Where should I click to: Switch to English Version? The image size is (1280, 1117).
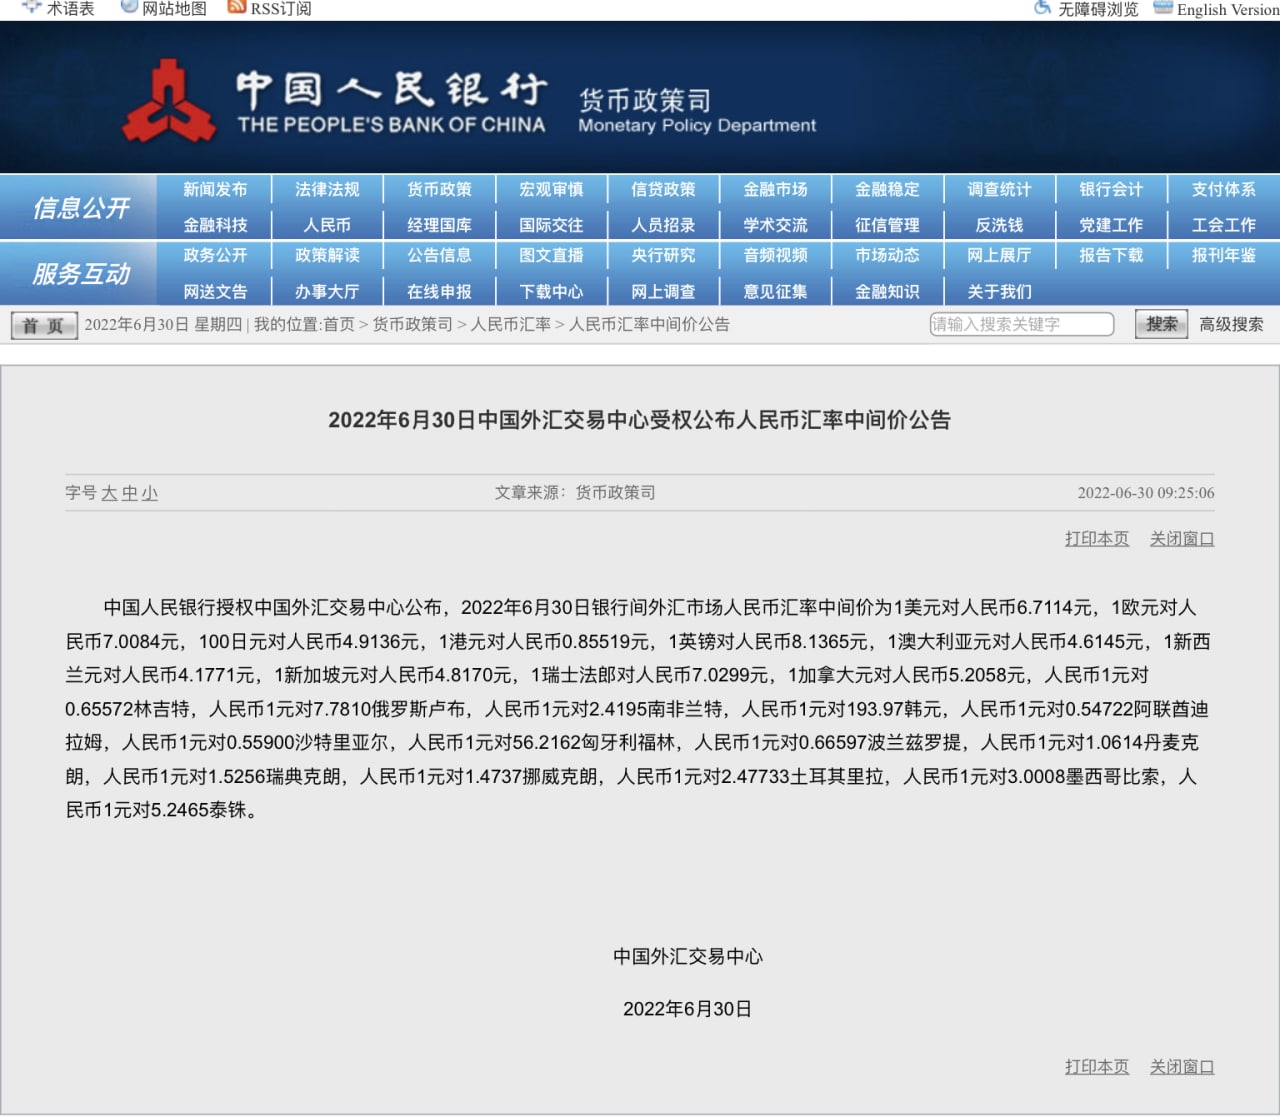pos(1228,9)
